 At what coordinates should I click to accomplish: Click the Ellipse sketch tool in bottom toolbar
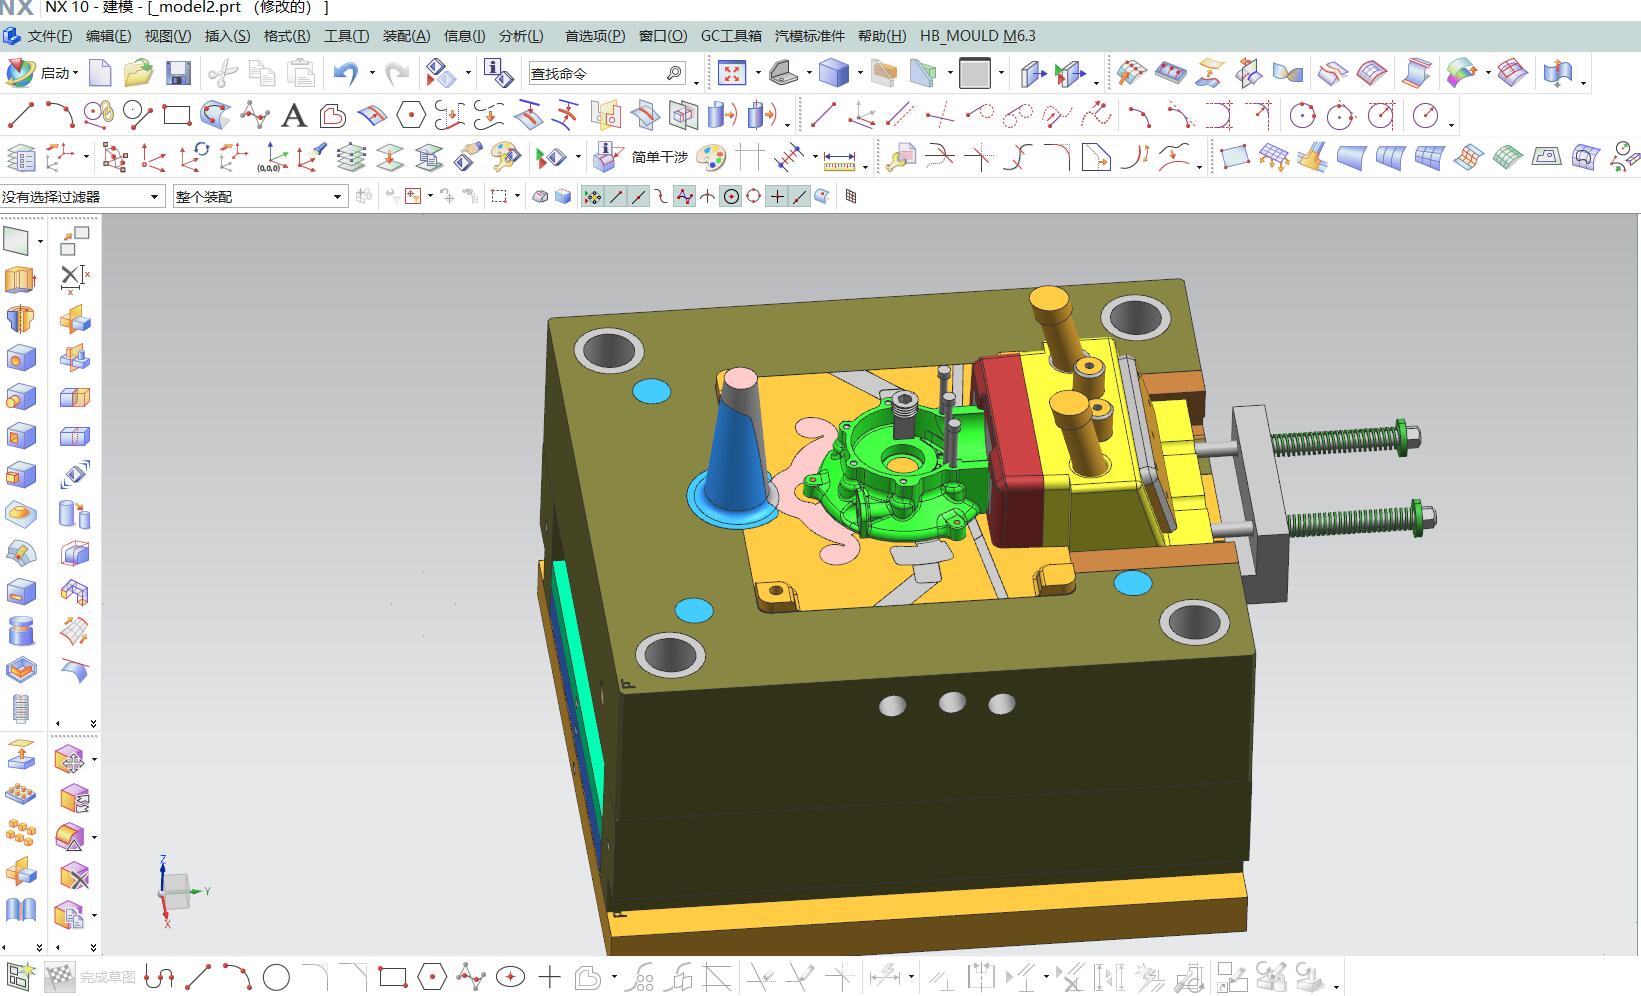(511, 977)
